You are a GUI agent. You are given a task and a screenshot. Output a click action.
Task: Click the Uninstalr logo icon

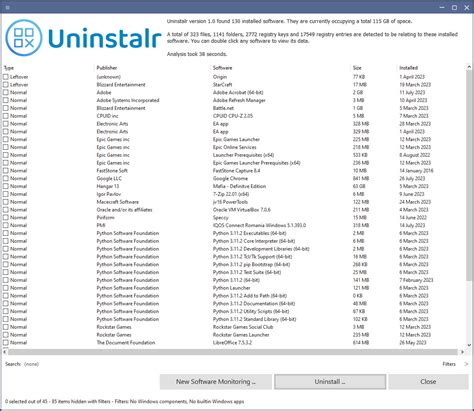pos(24,38)
